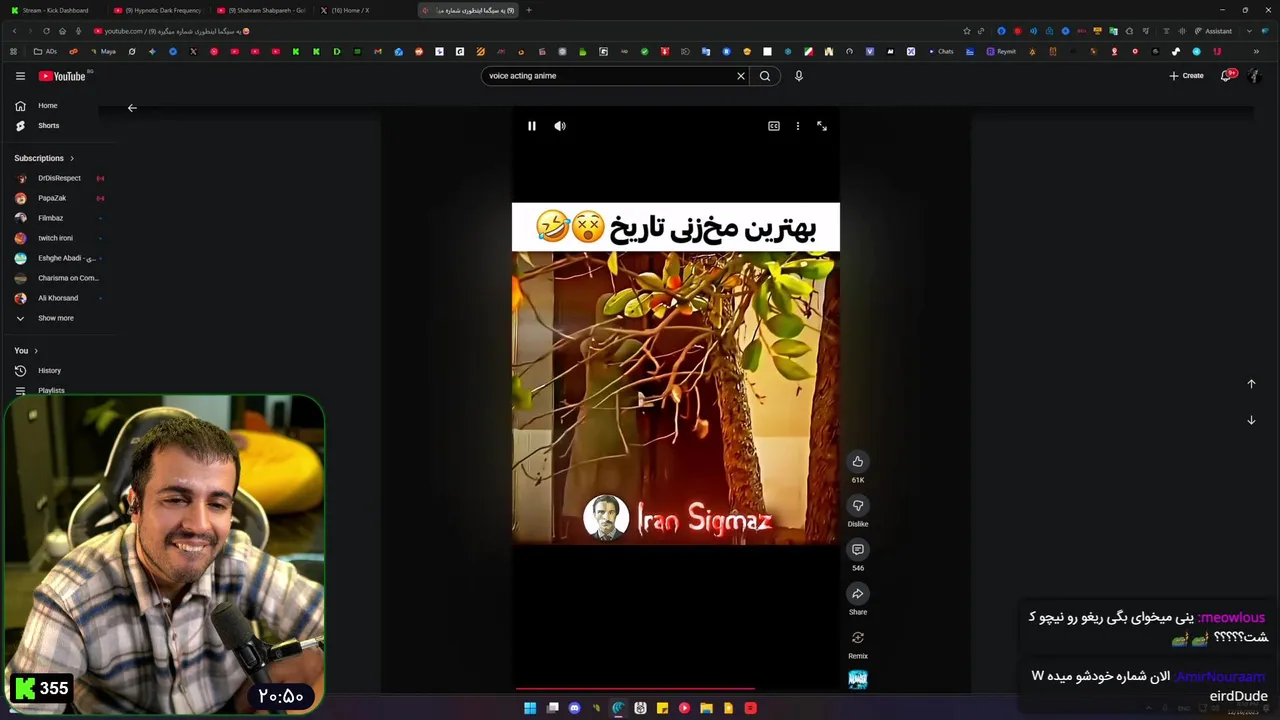This screenshot has width=1280, height=720.
Task: Open the Windows Start menu
Action: pyautogui.click(x=530, y=708)
